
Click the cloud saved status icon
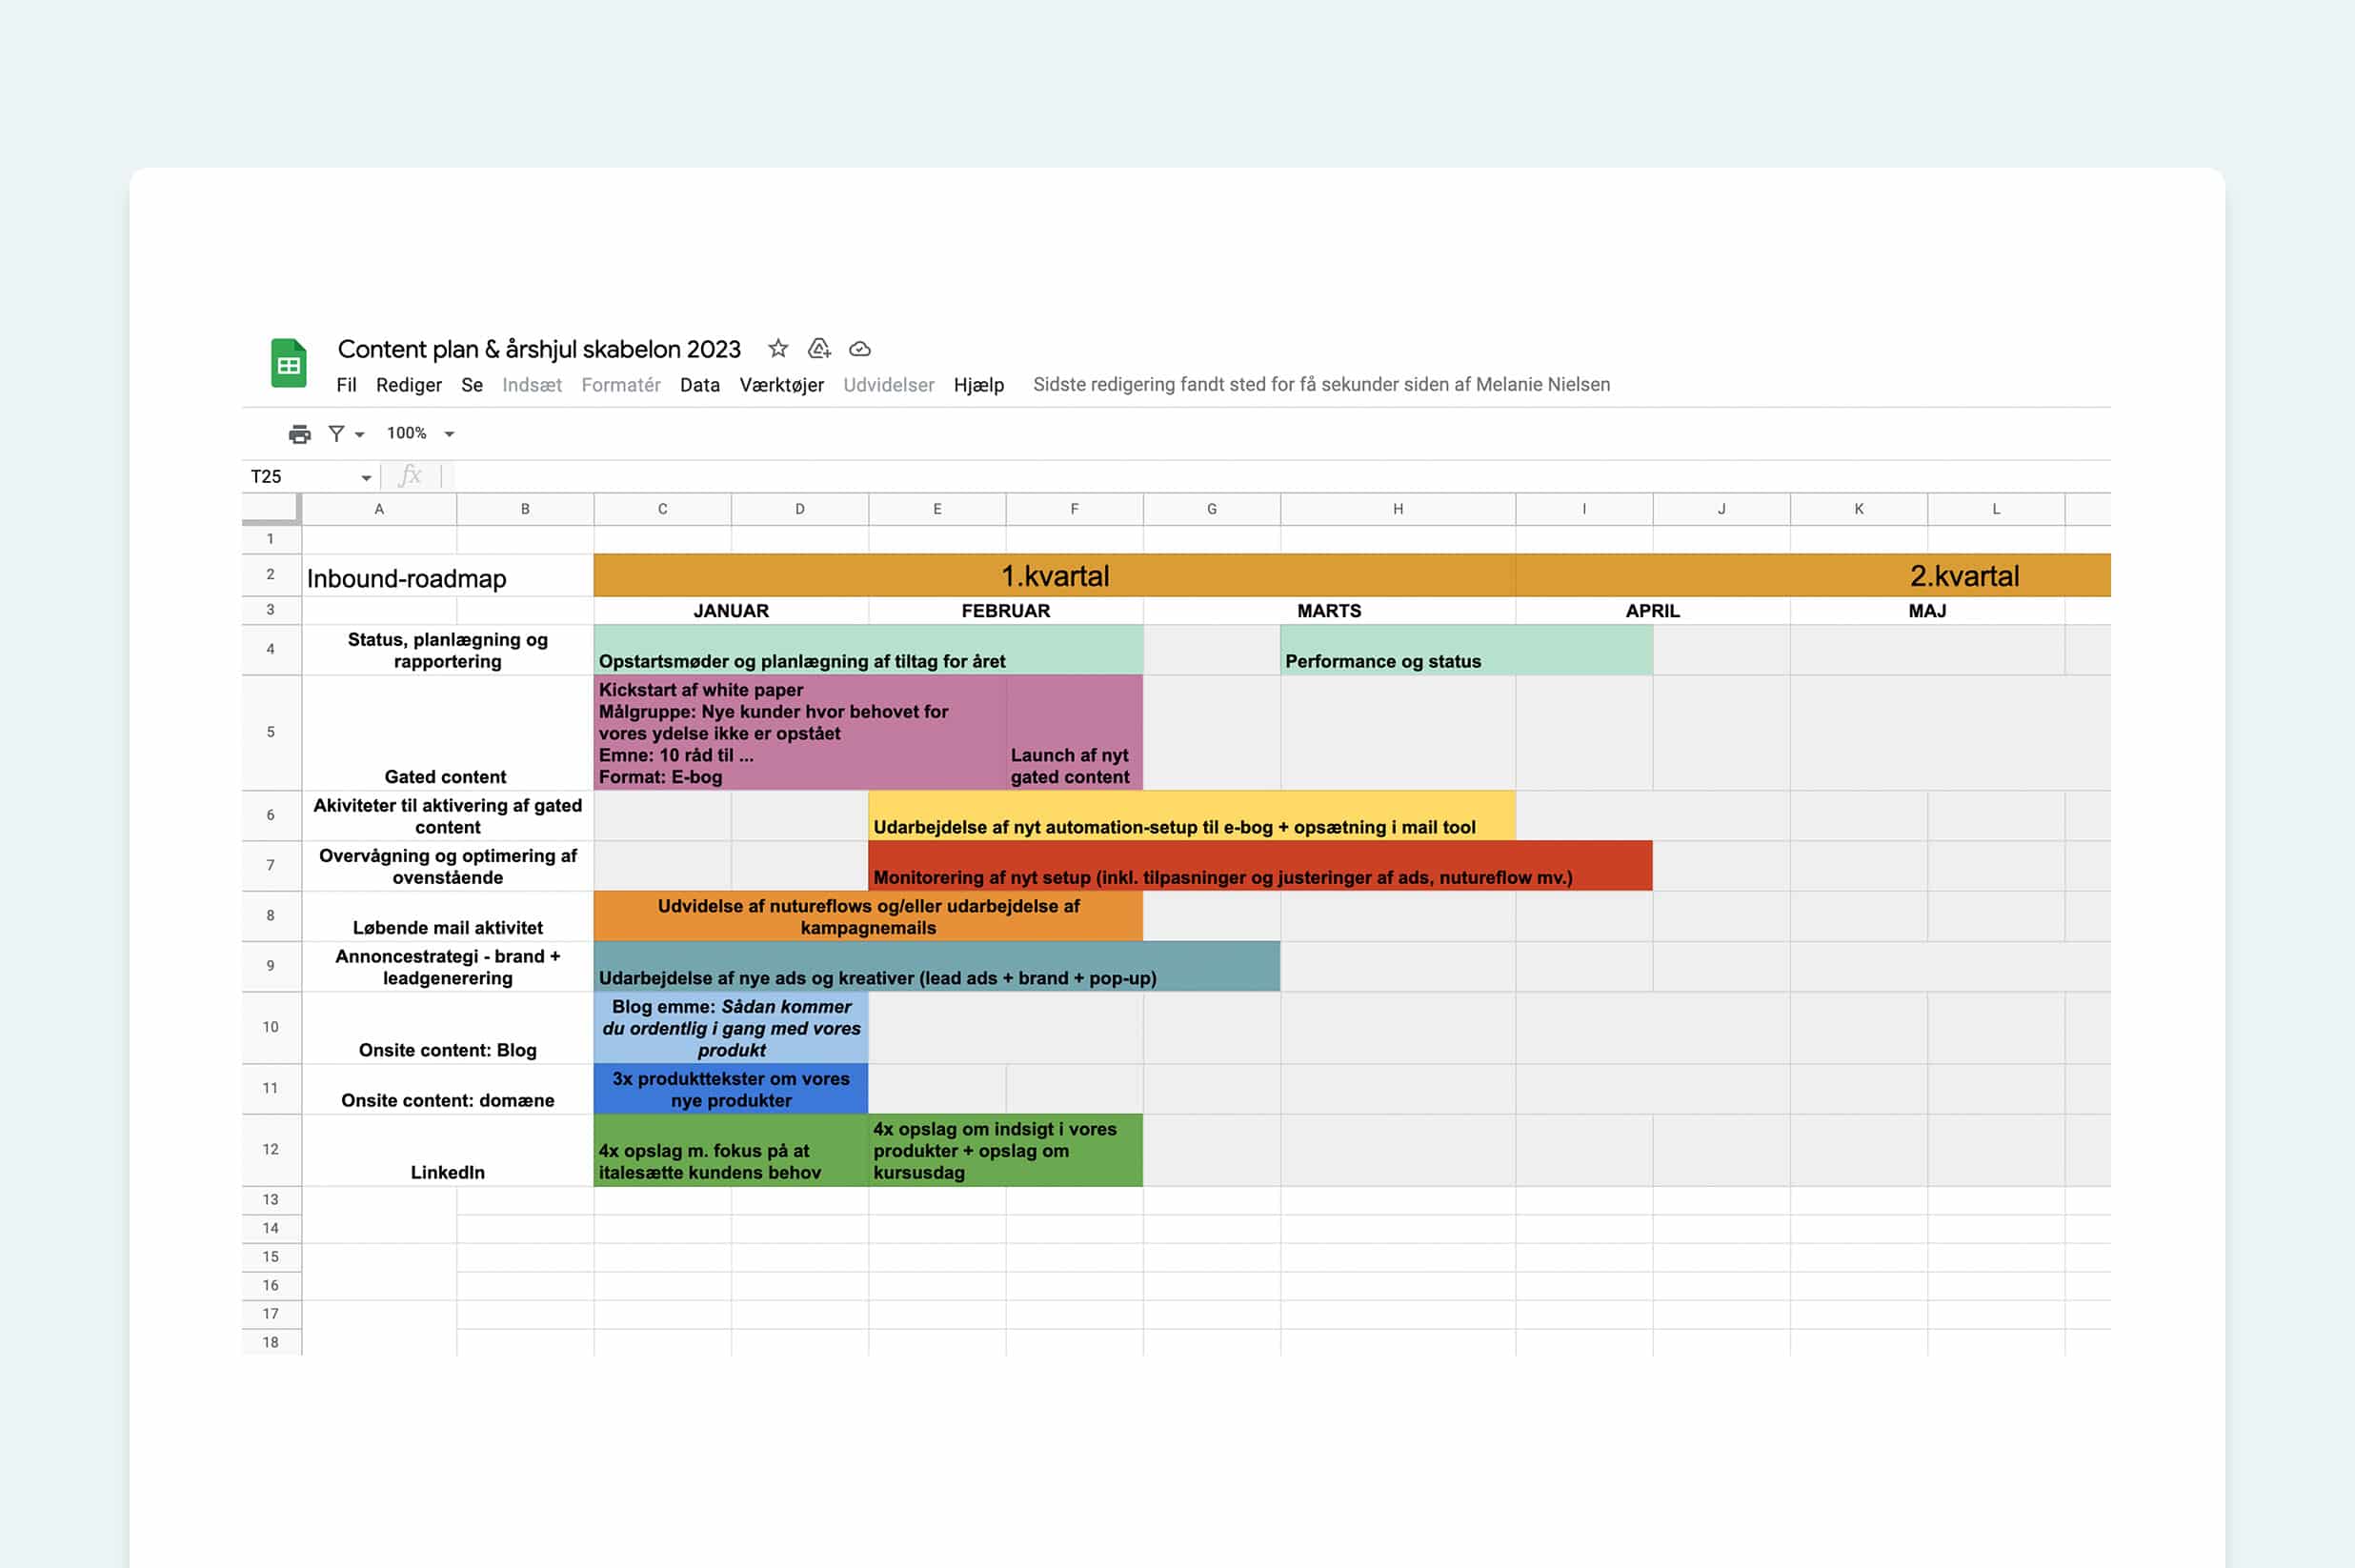[x=860, y=349]
